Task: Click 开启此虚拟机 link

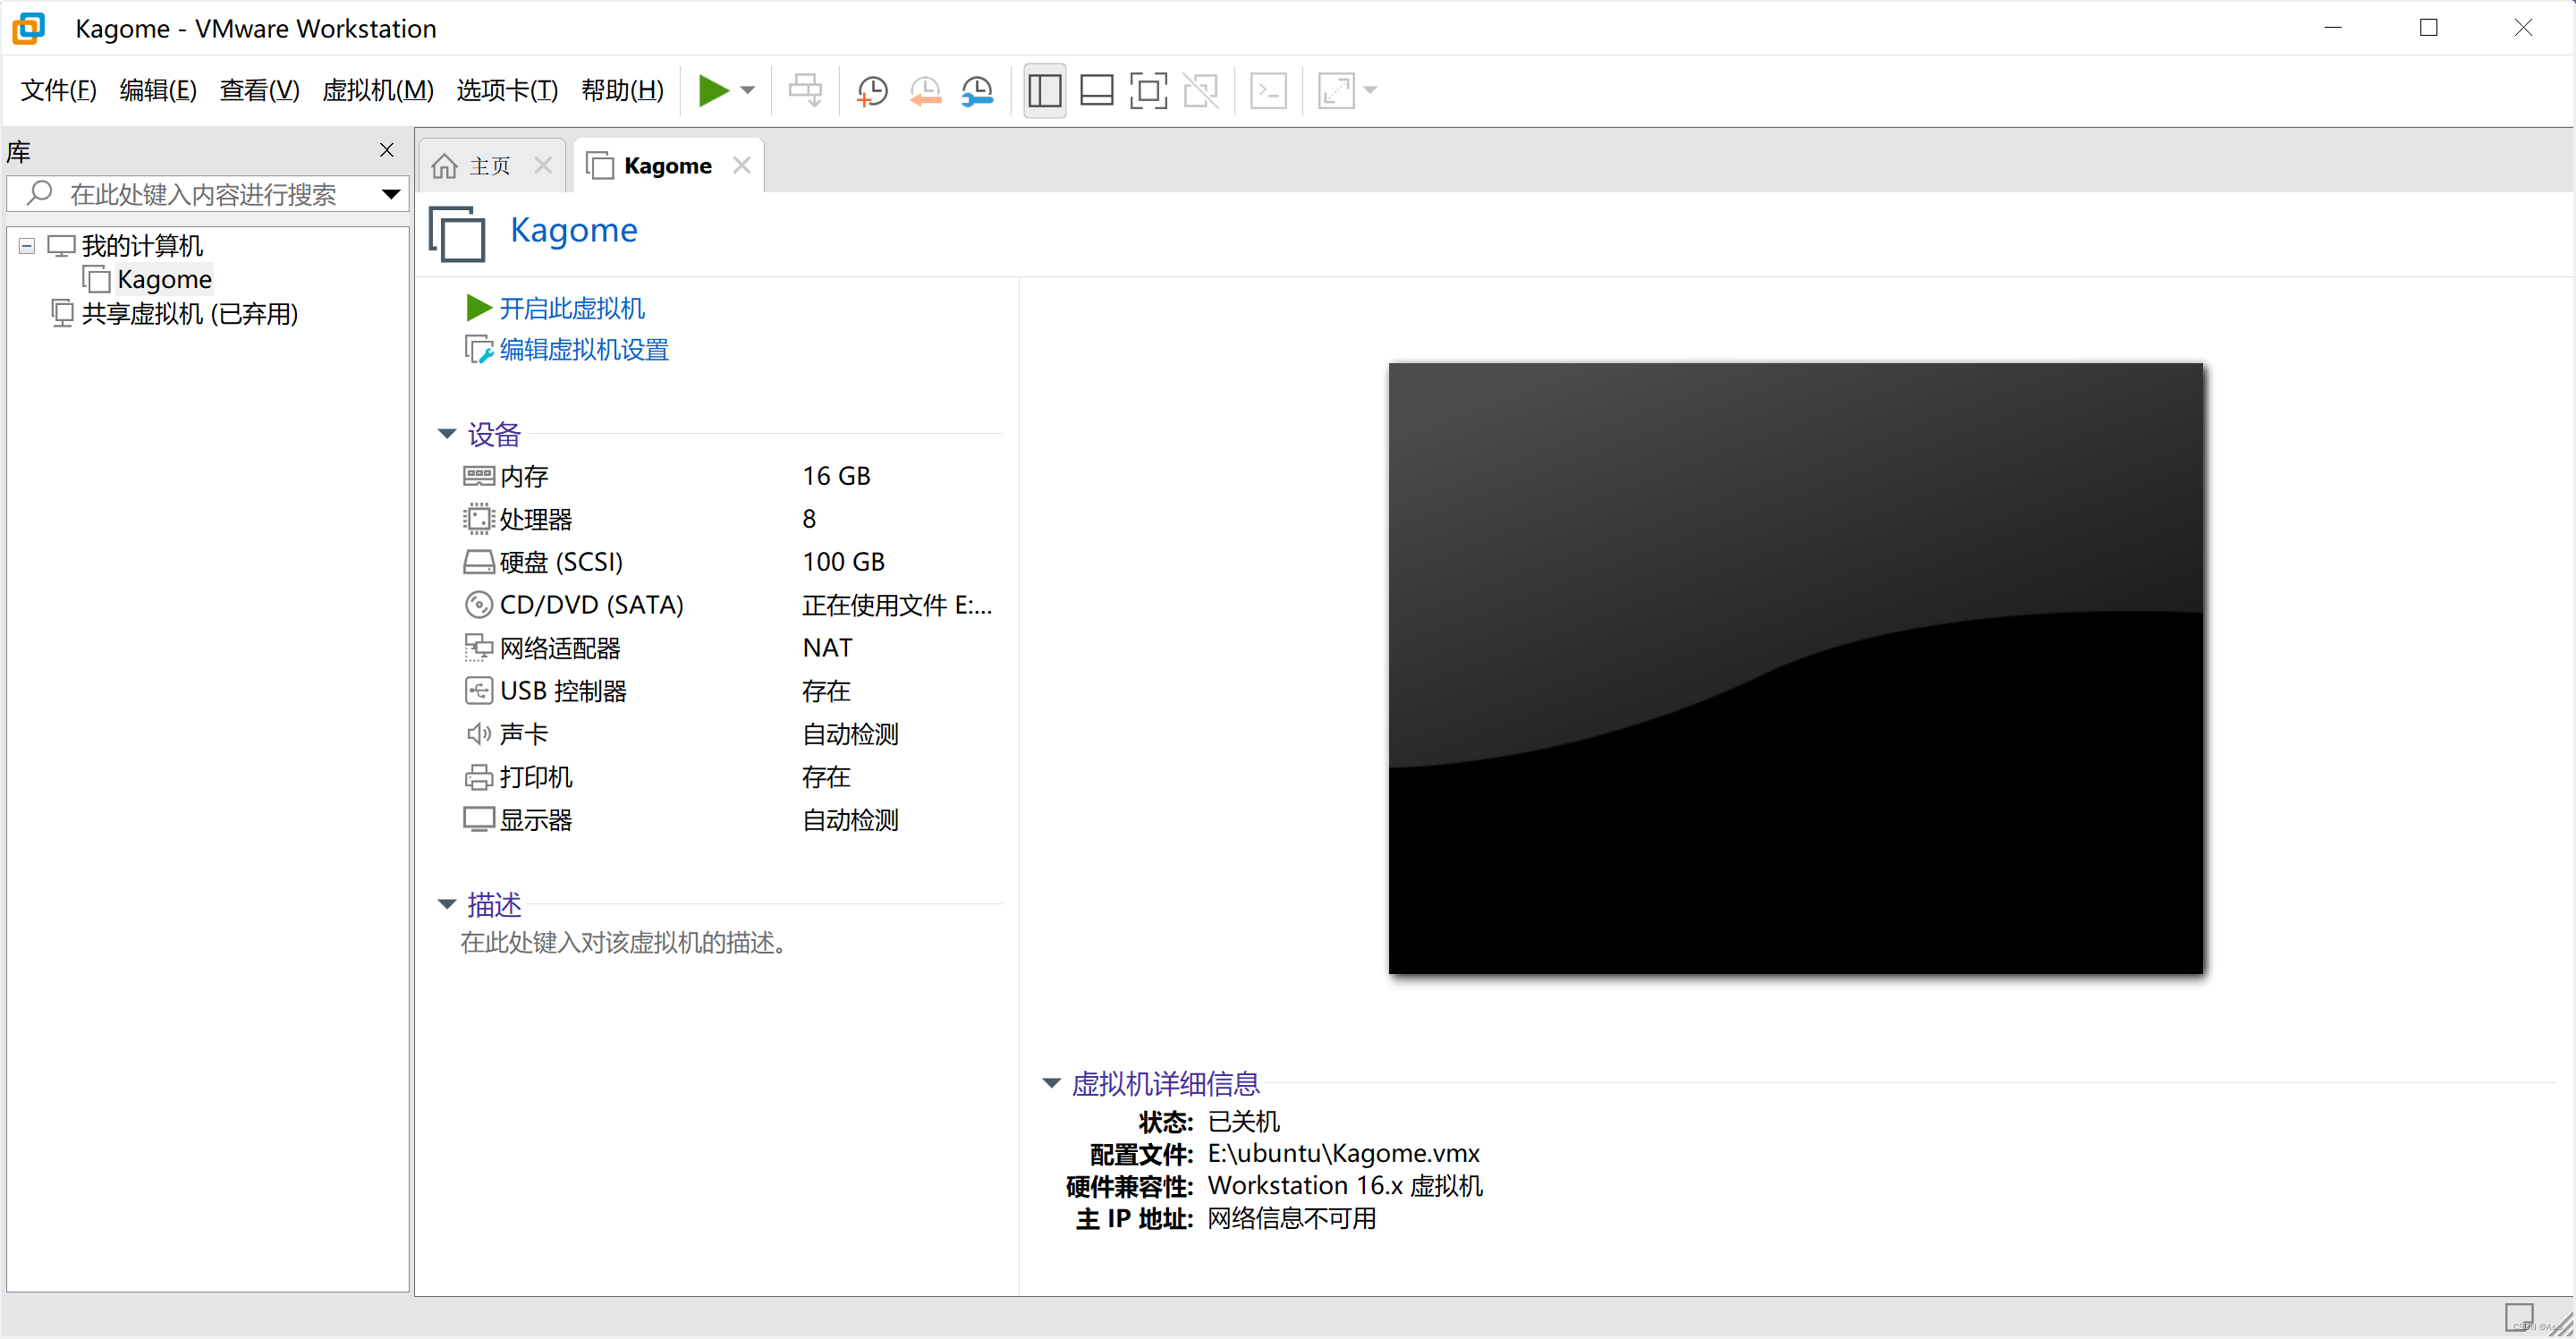Action: coord(572,308)
